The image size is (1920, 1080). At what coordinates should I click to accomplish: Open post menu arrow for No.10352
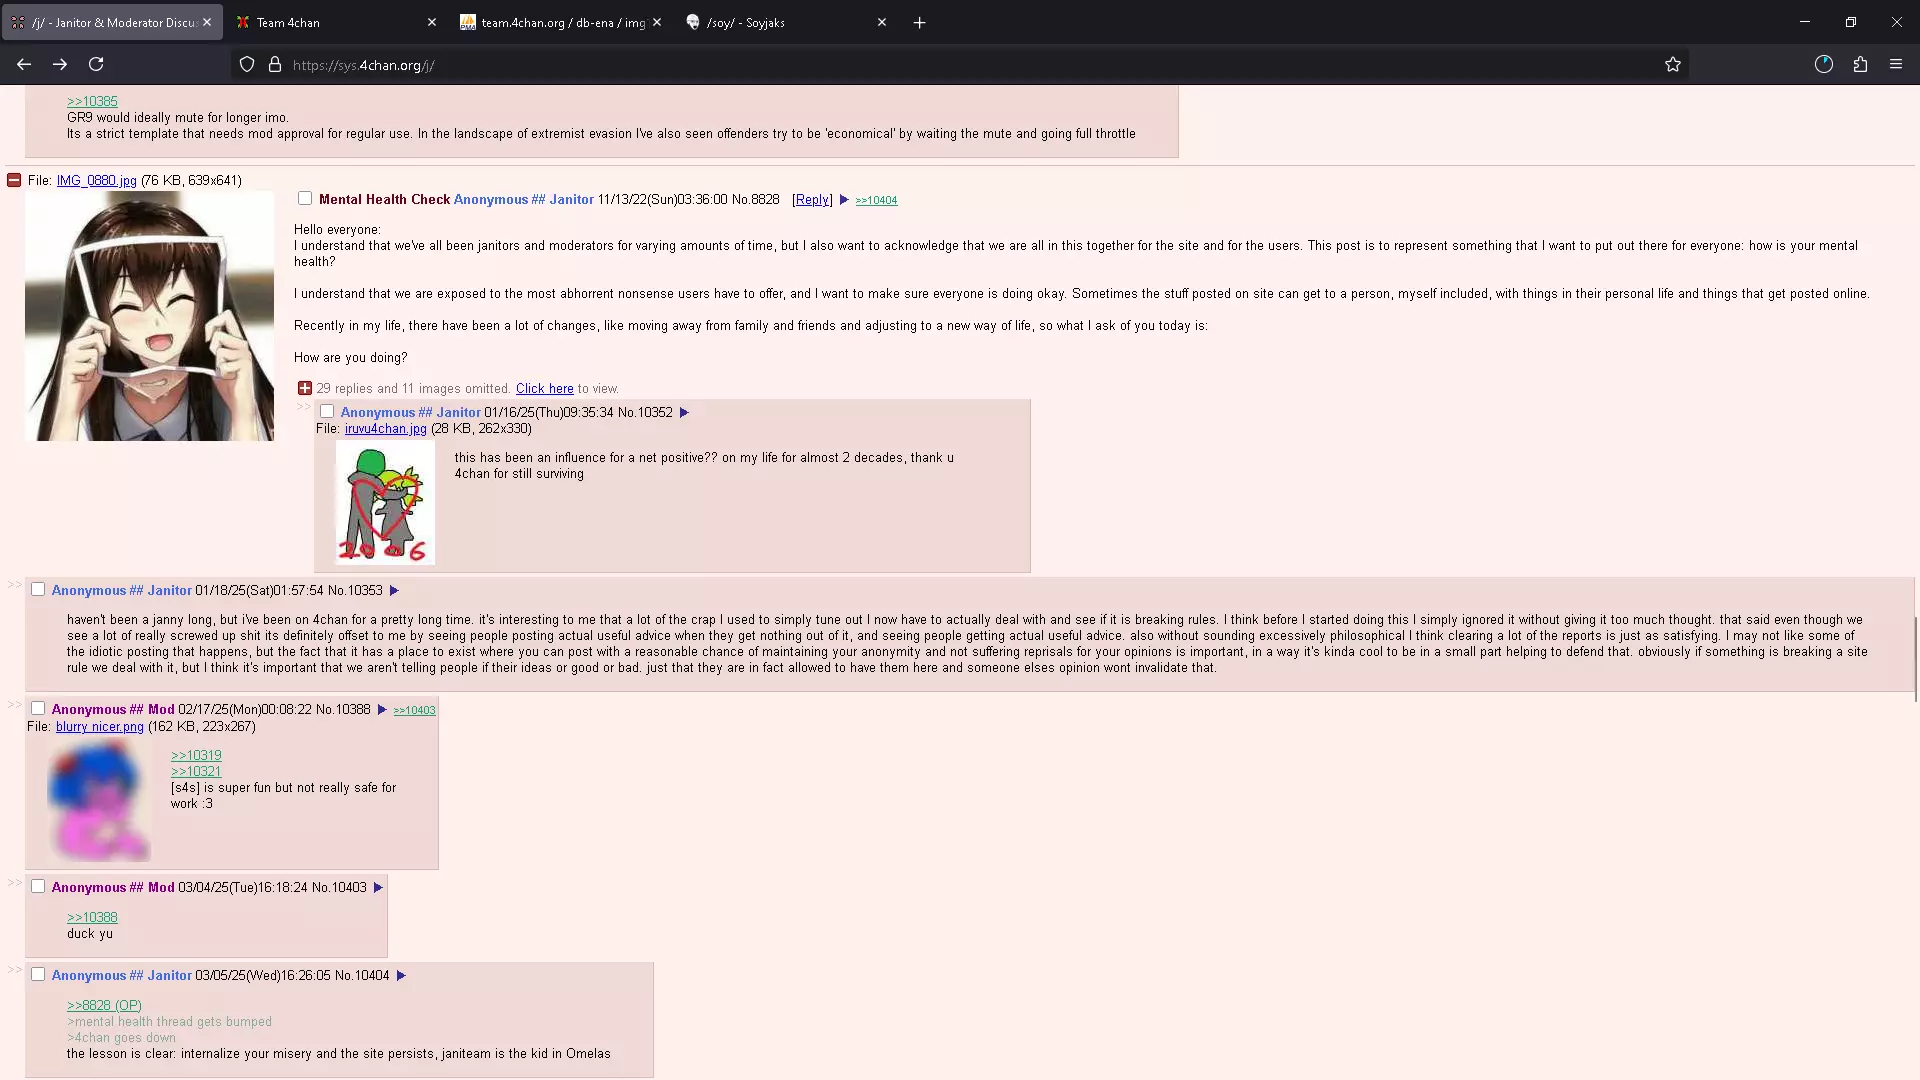tap(684, 413)
